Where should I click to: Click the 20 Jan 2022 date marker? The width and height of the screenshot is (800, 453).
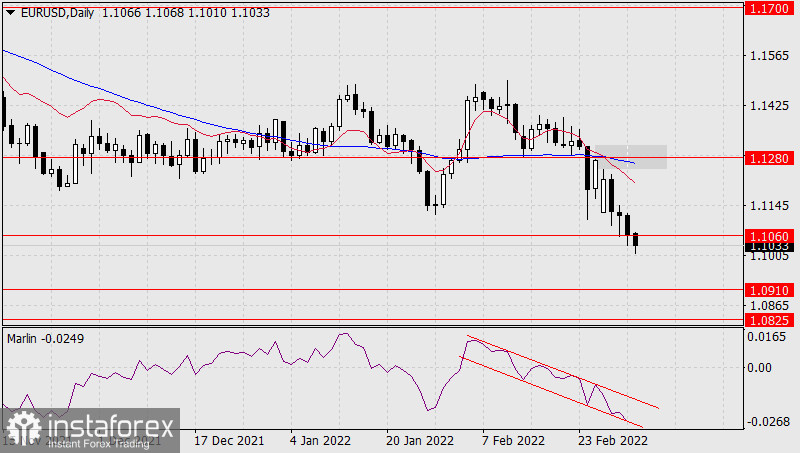coord(417,440)
